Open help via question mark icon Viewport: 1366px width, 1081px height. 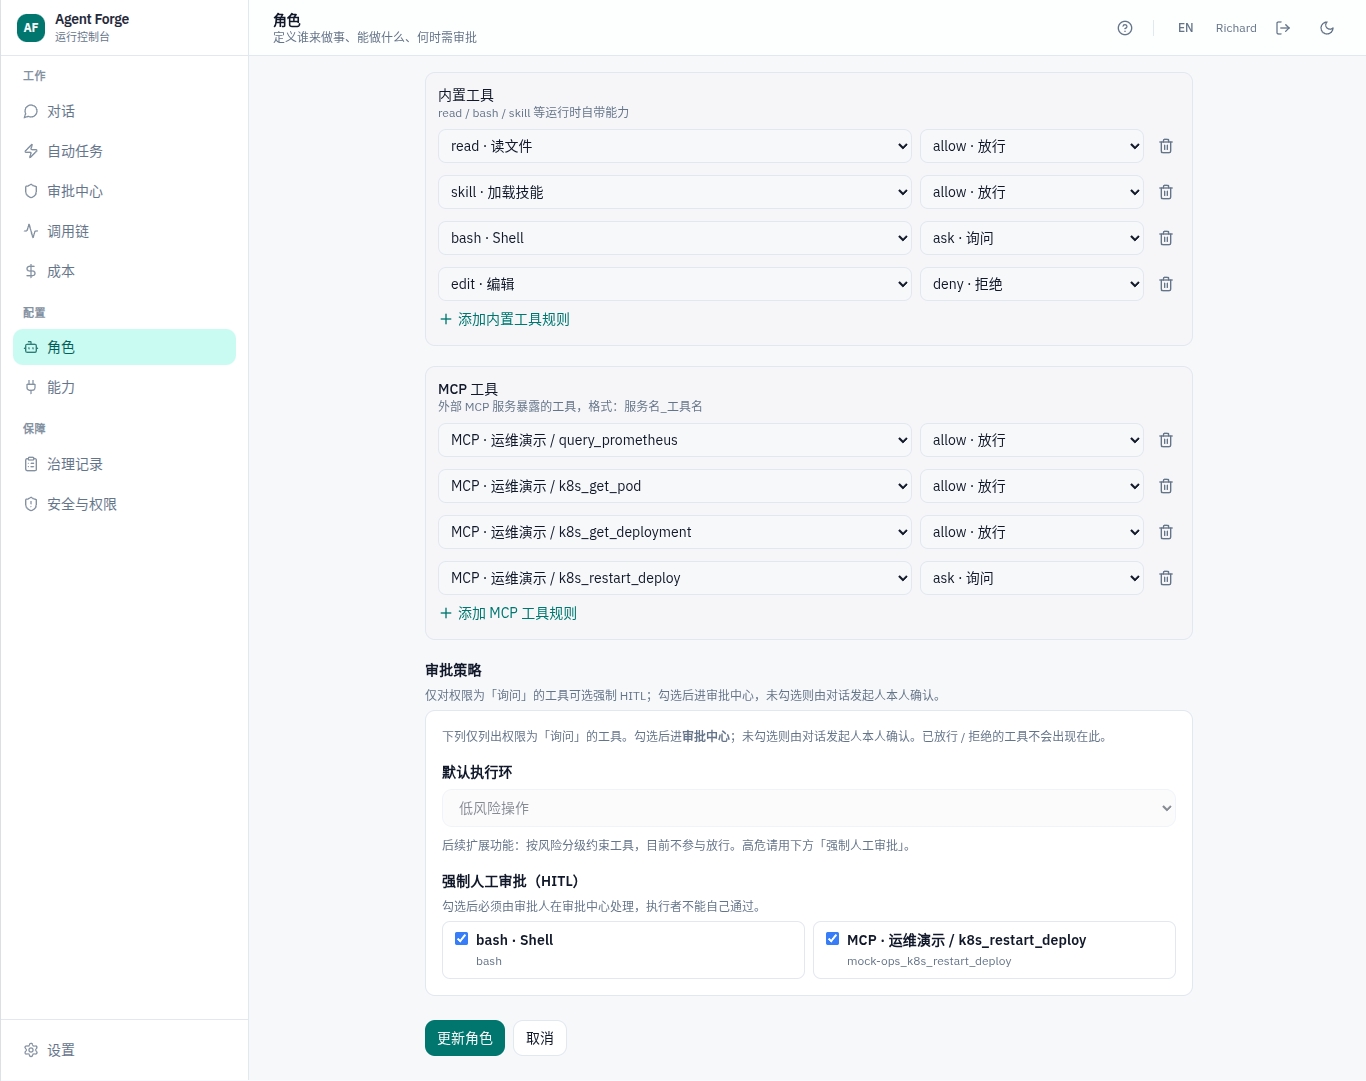pyautogui.click(x=1125, y=28)
